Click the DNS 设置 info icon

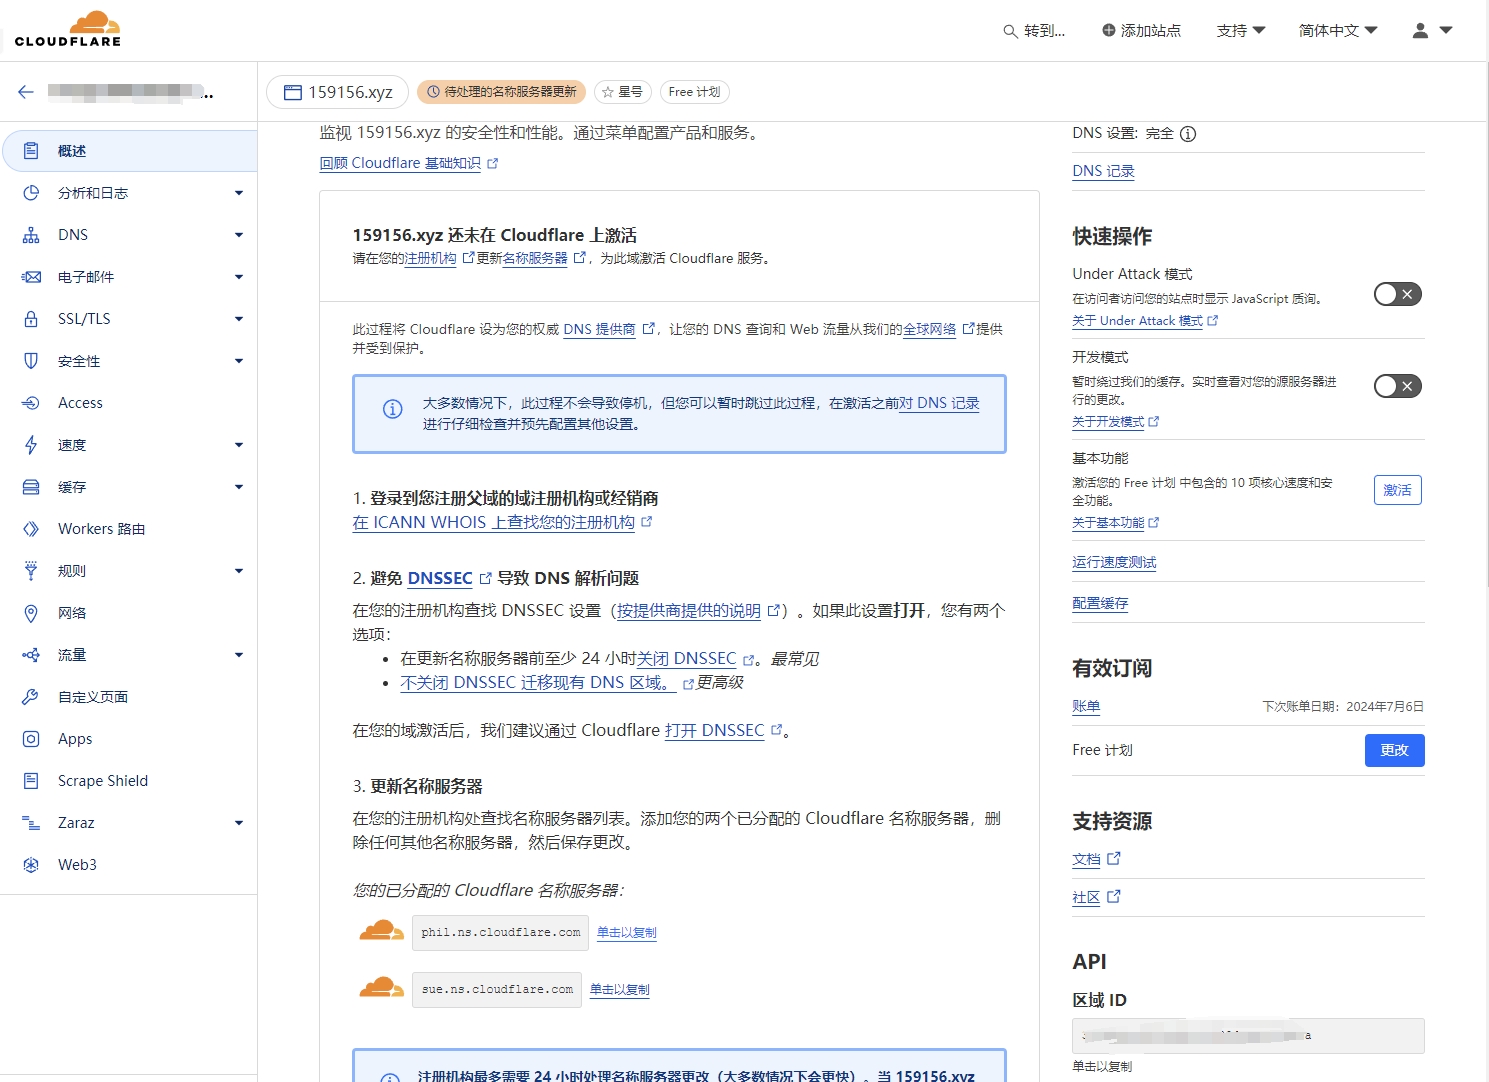(x=1188, y=134)
